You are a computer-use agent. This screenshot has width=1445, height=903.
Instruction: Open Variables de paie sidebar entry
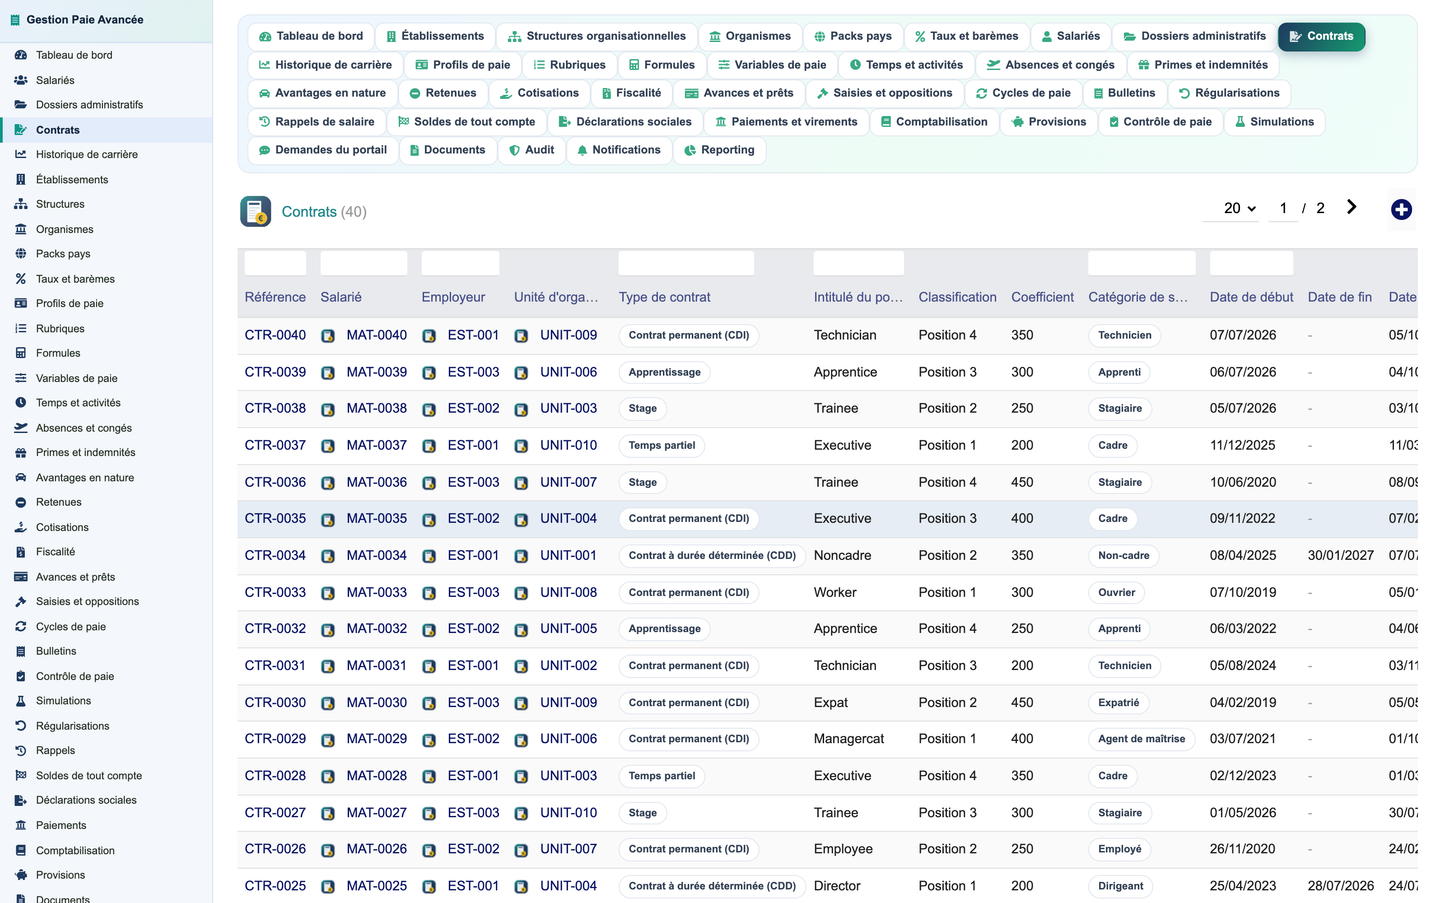[x=106, y=378]
